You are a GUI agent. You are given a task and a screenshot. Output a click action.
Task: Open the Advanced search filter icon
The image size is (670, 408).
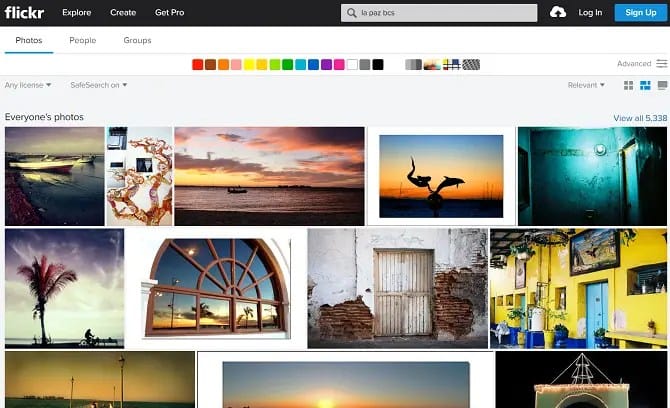tap(662, 64)
